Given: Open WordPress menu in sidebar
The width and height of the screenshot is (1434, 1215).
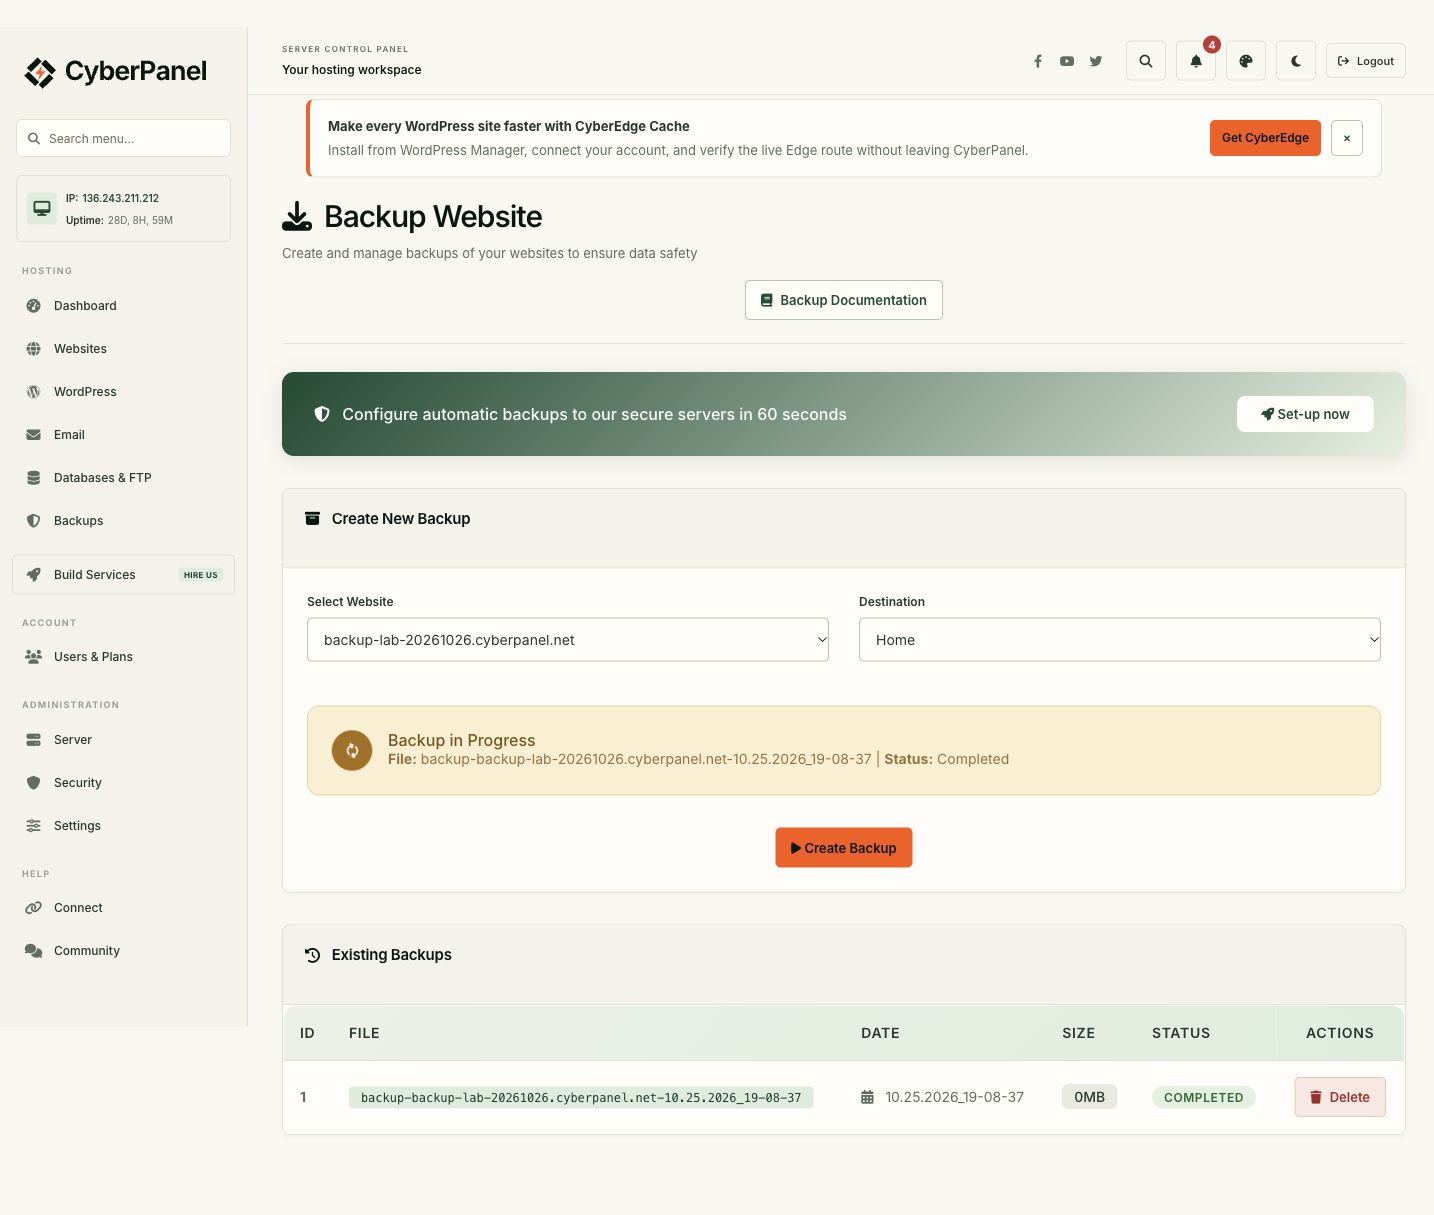Looking at the screenshot, I should pyautogui.click(x=124, y=392).
